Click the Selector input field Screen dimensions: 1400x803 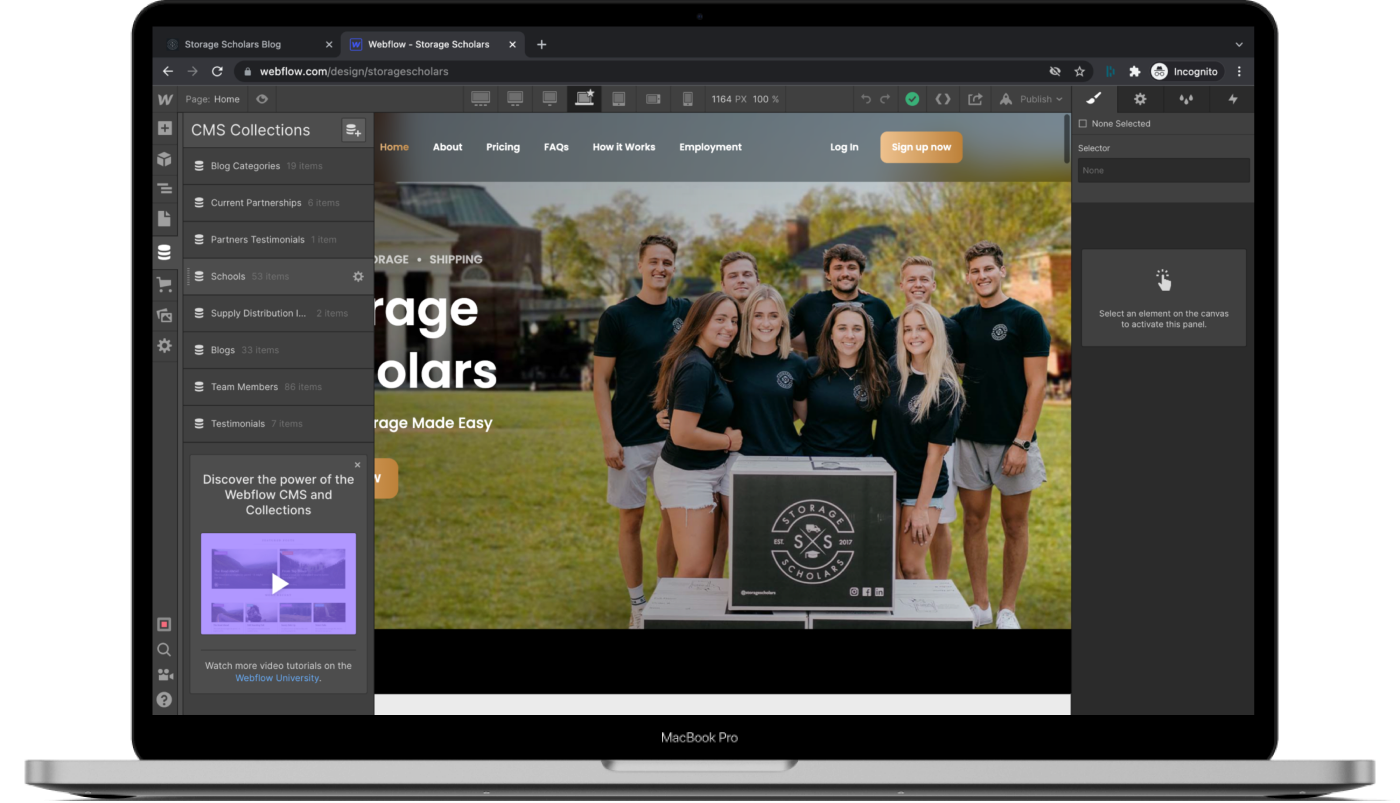[1164, 170]
